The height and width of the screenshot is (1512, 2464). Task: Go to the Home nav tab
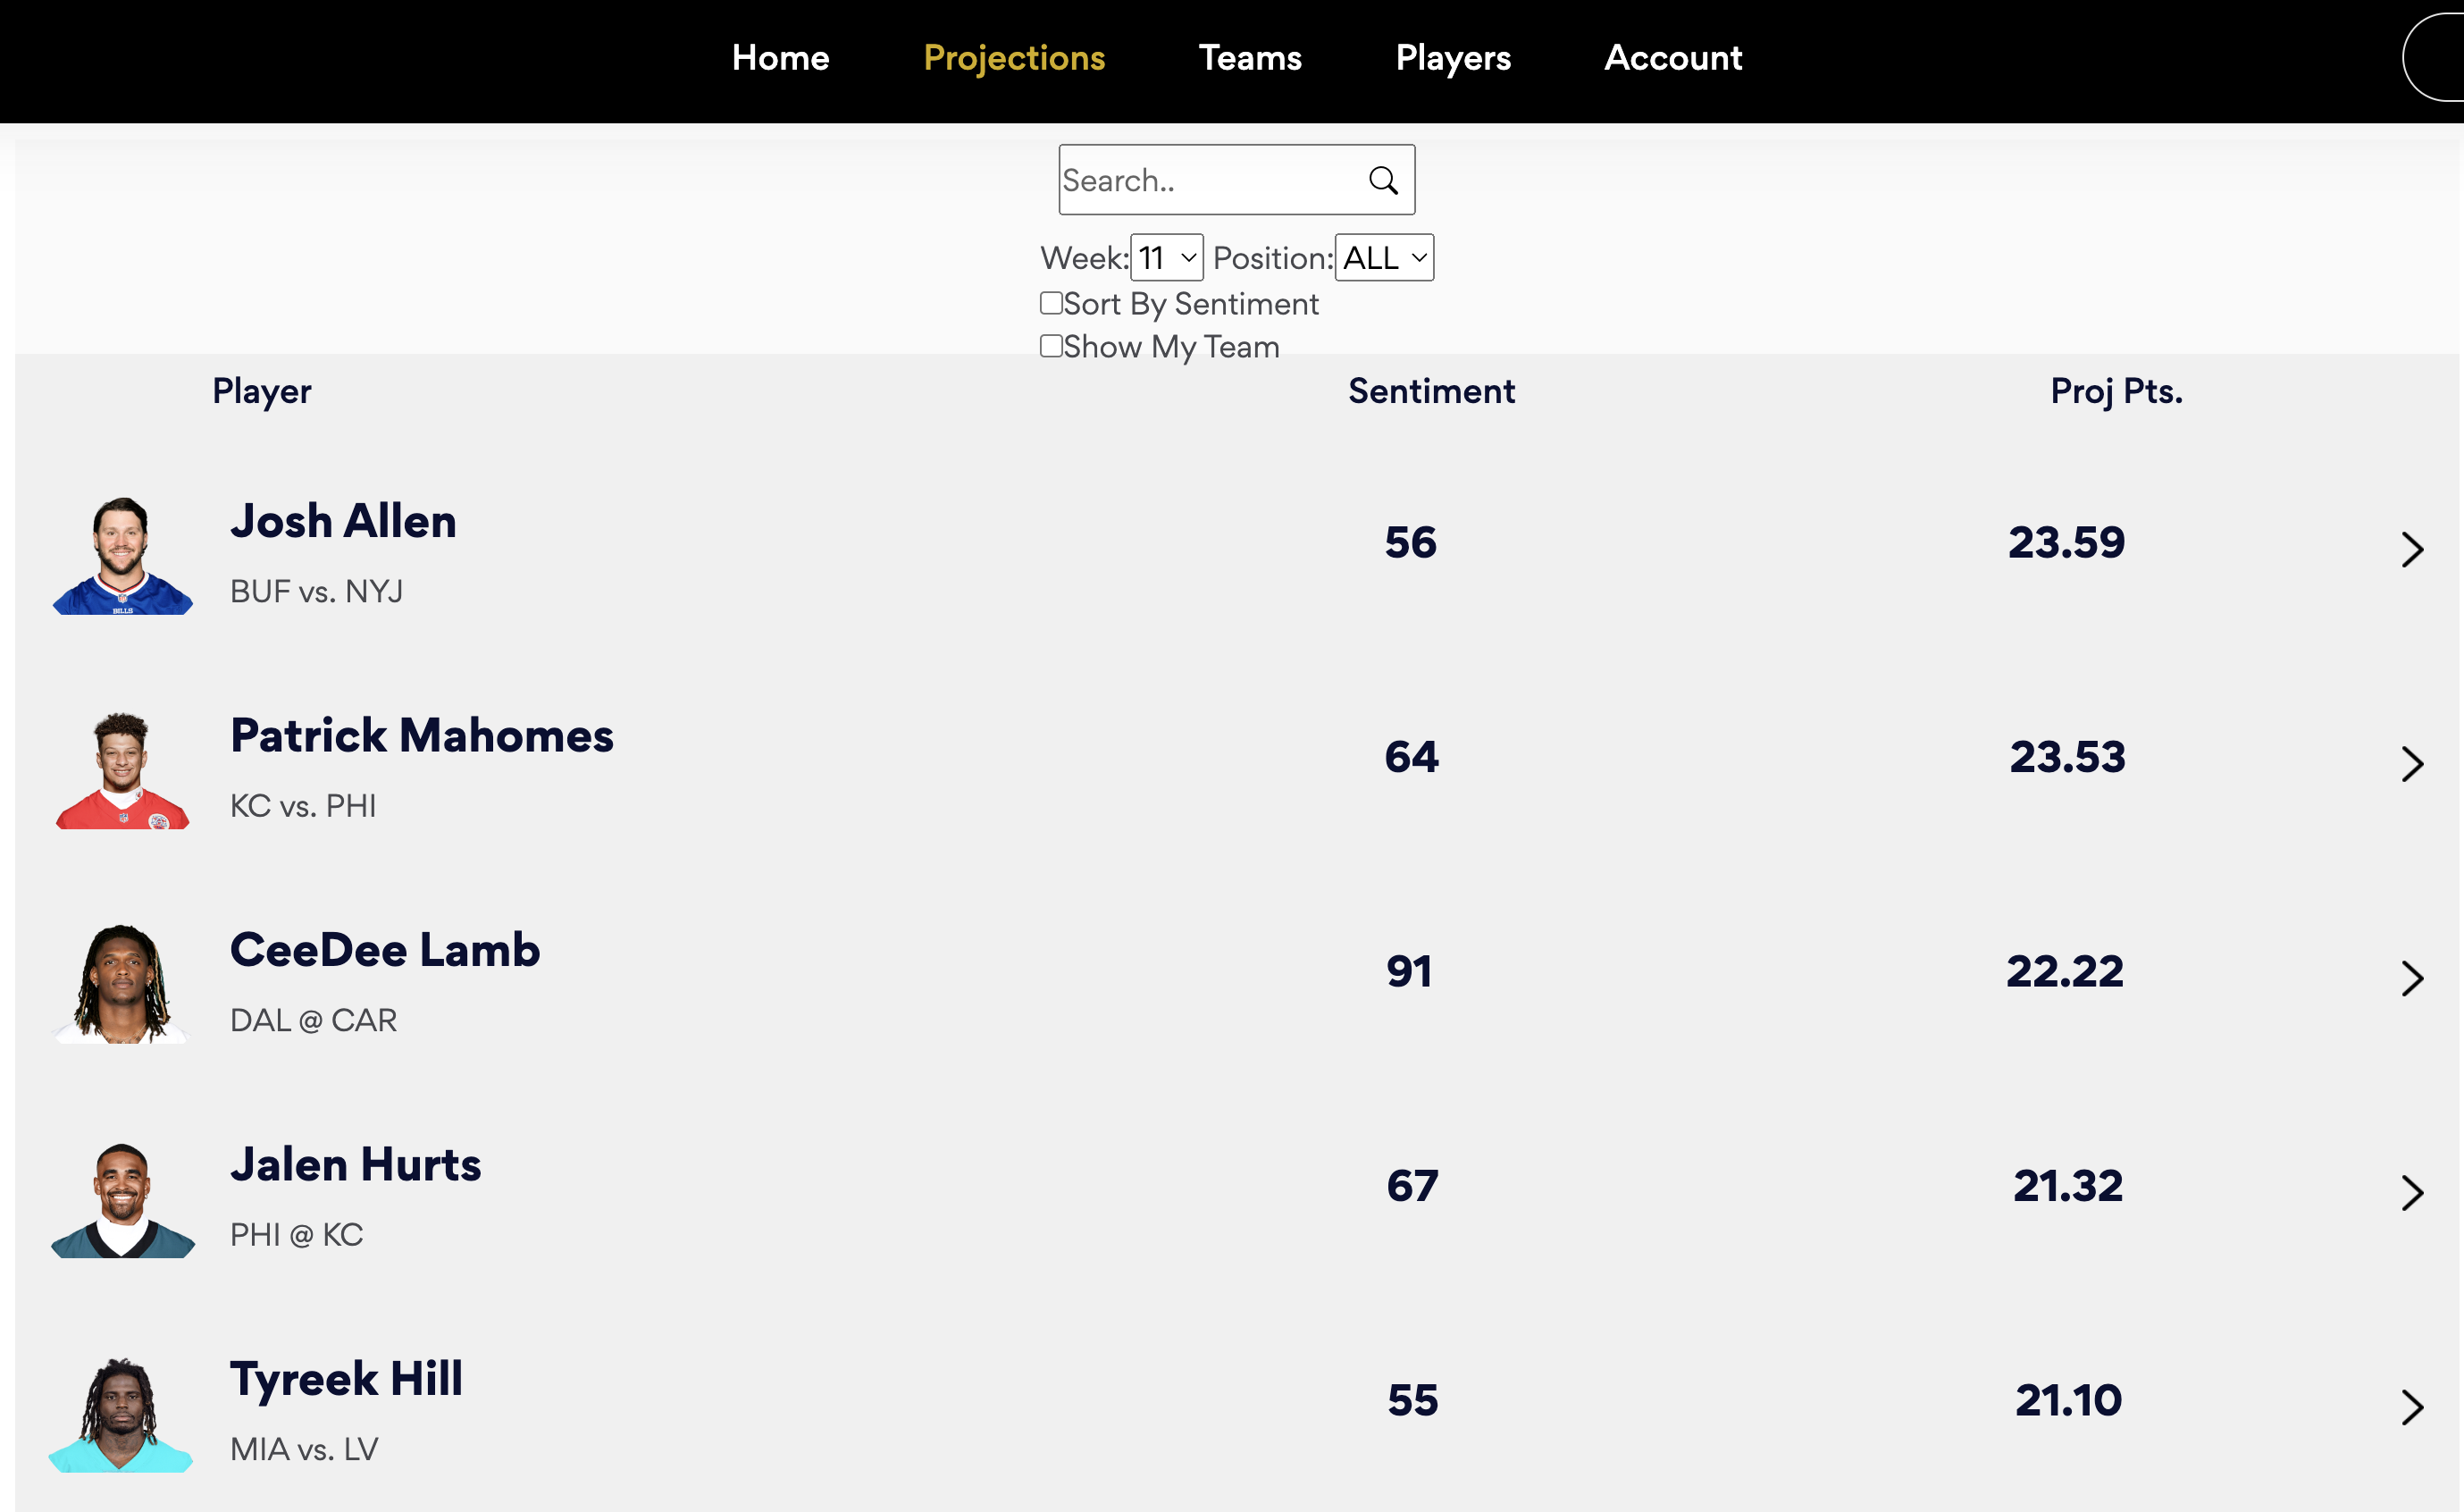tap(780, 58)
